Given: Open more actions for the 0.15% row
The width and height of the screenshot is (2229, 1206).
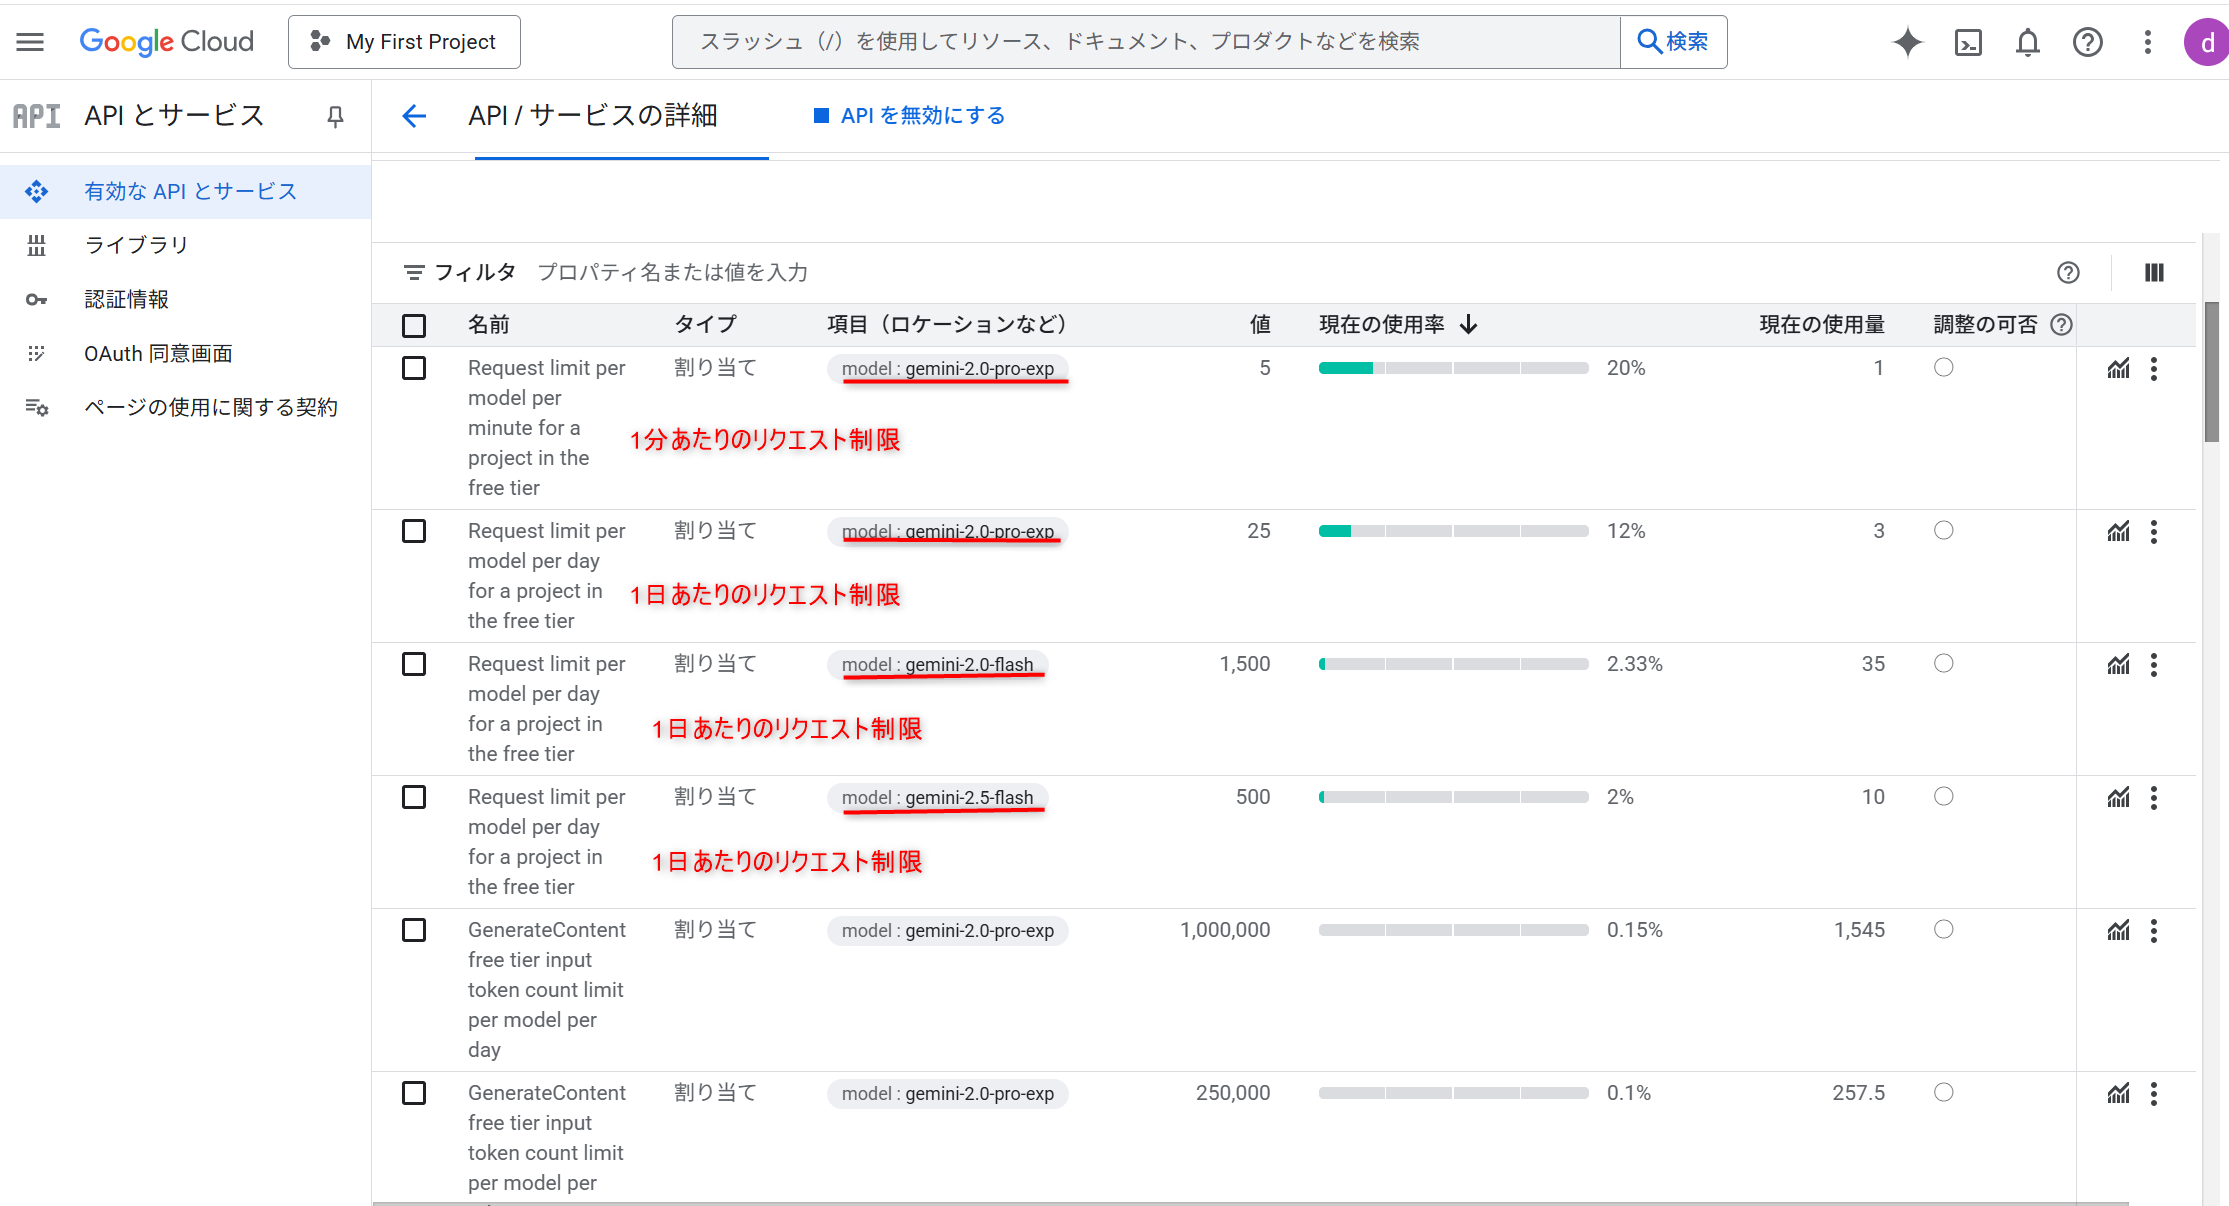Looking at the screenshot, I should [2154, 930].
